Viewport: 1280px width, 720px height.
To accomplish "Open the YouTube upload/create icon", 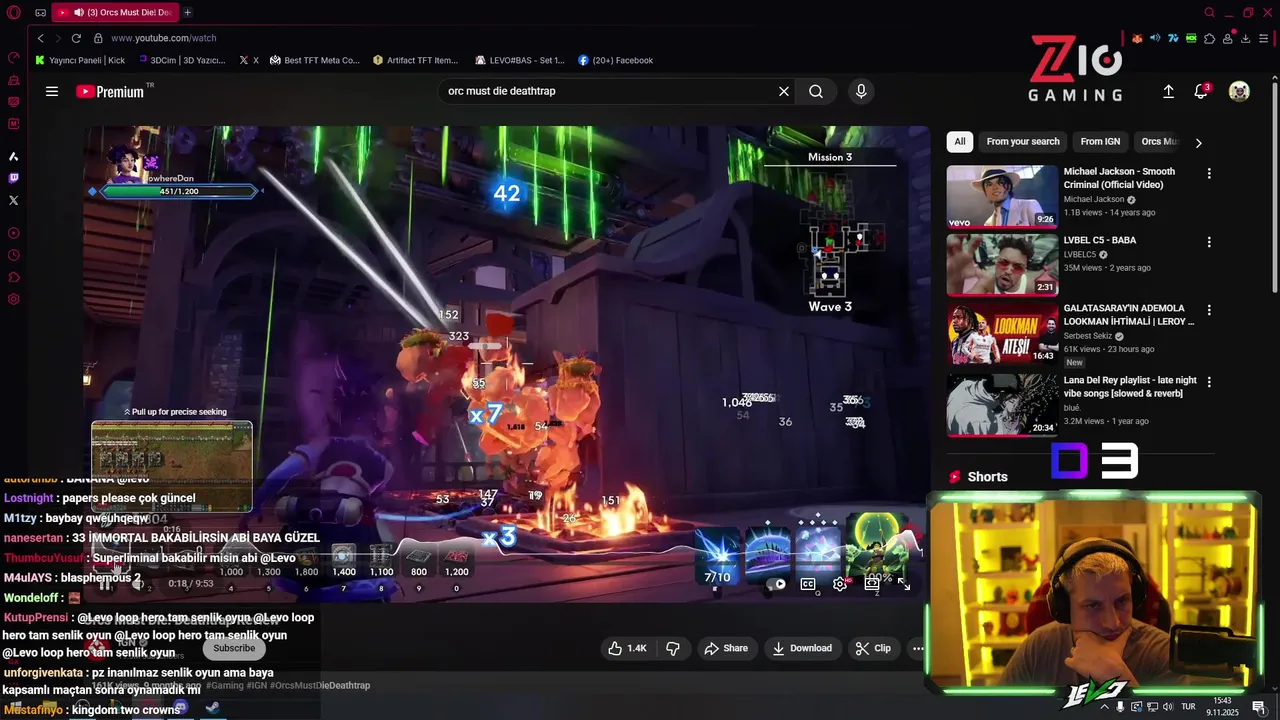I will click(1168, 91).
